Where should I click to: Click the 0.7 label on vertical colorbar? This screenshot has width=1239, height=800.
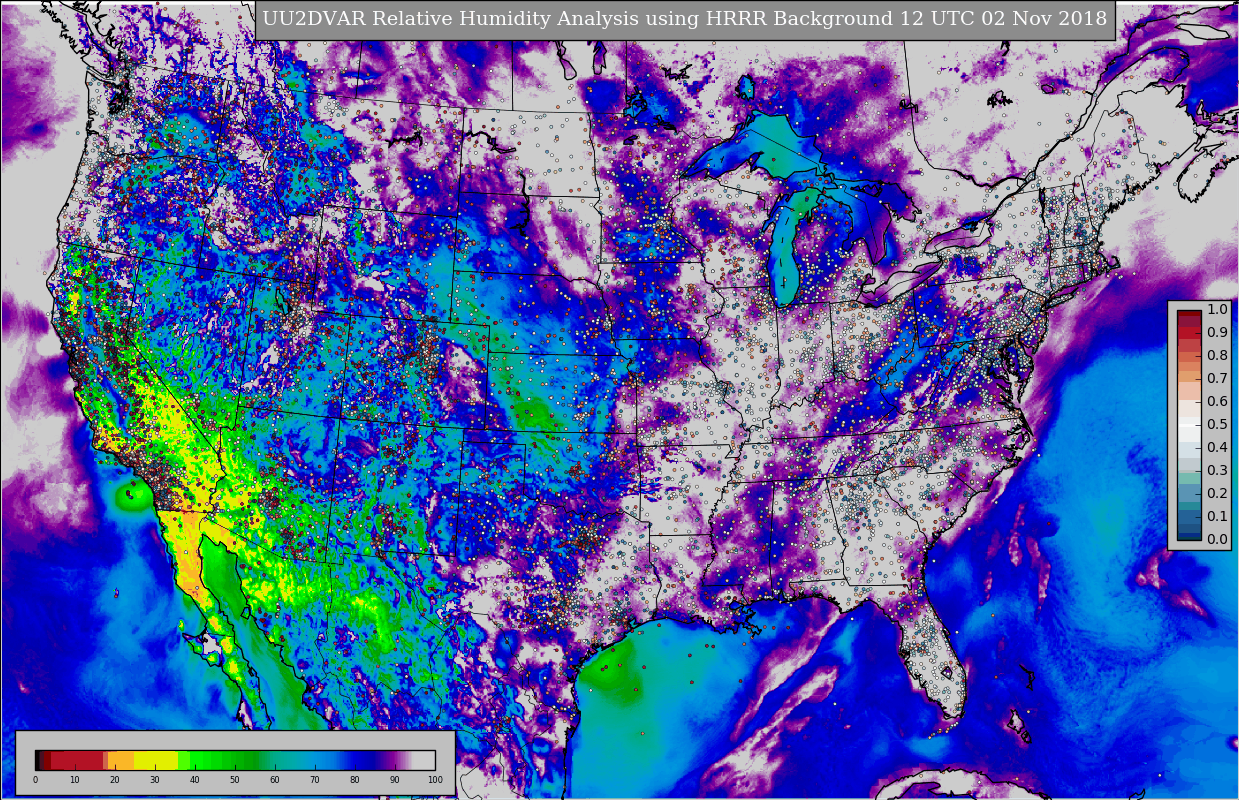click(1217, 379)
